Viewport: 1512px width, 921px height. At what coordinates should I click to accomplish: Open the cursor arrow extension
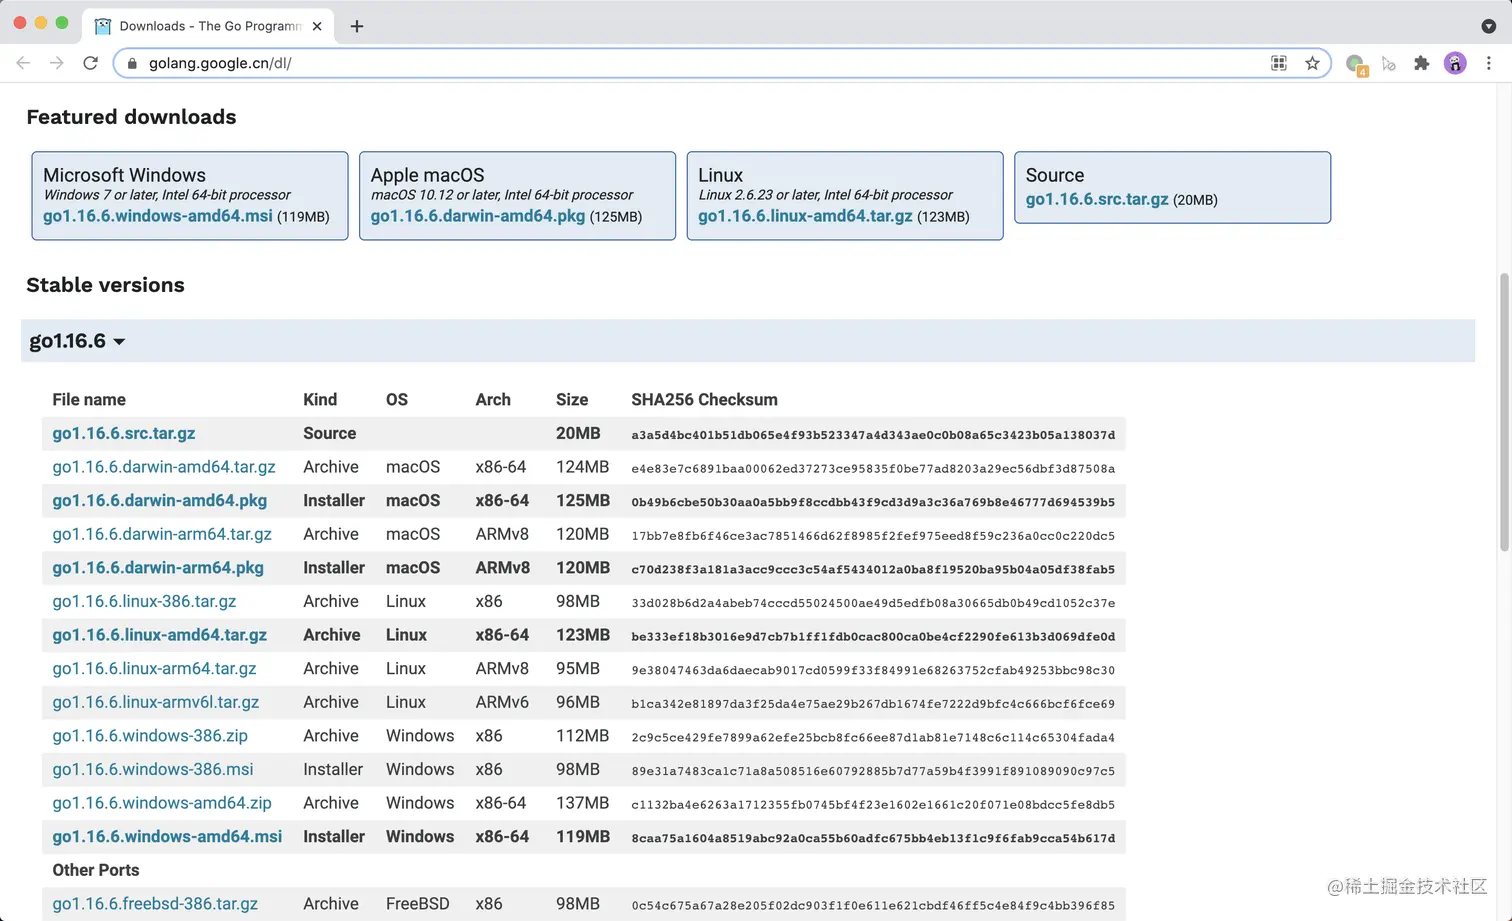(x=1388, y=63)
